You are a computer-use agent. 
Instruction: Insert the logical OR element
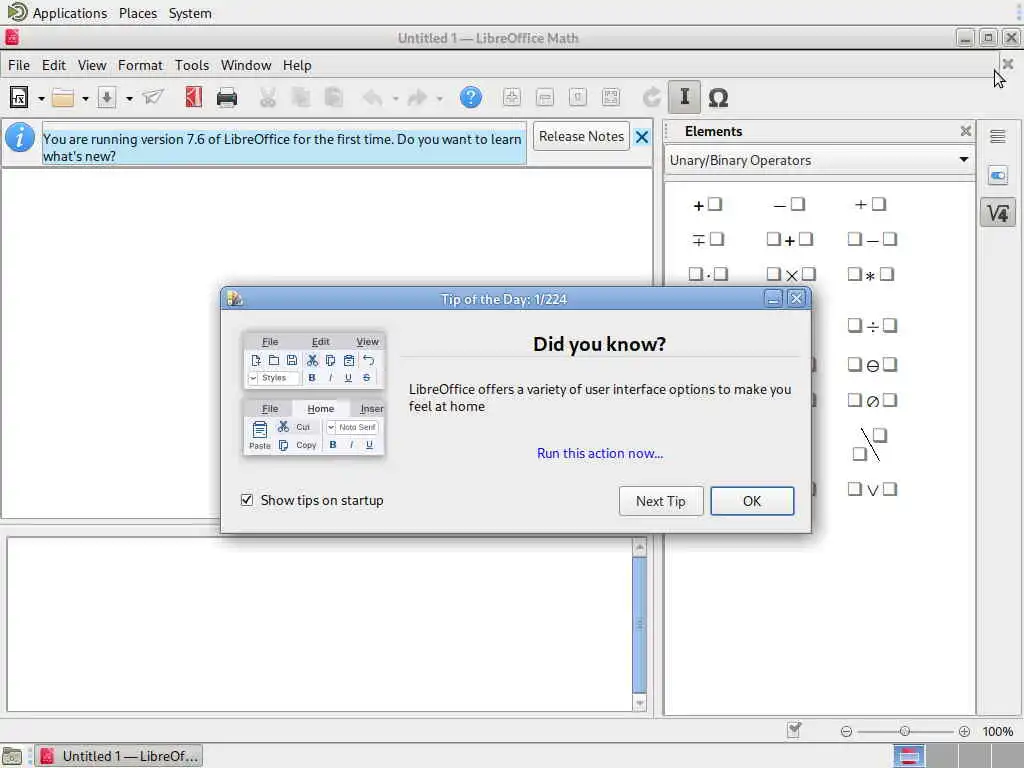pos(872,489)
